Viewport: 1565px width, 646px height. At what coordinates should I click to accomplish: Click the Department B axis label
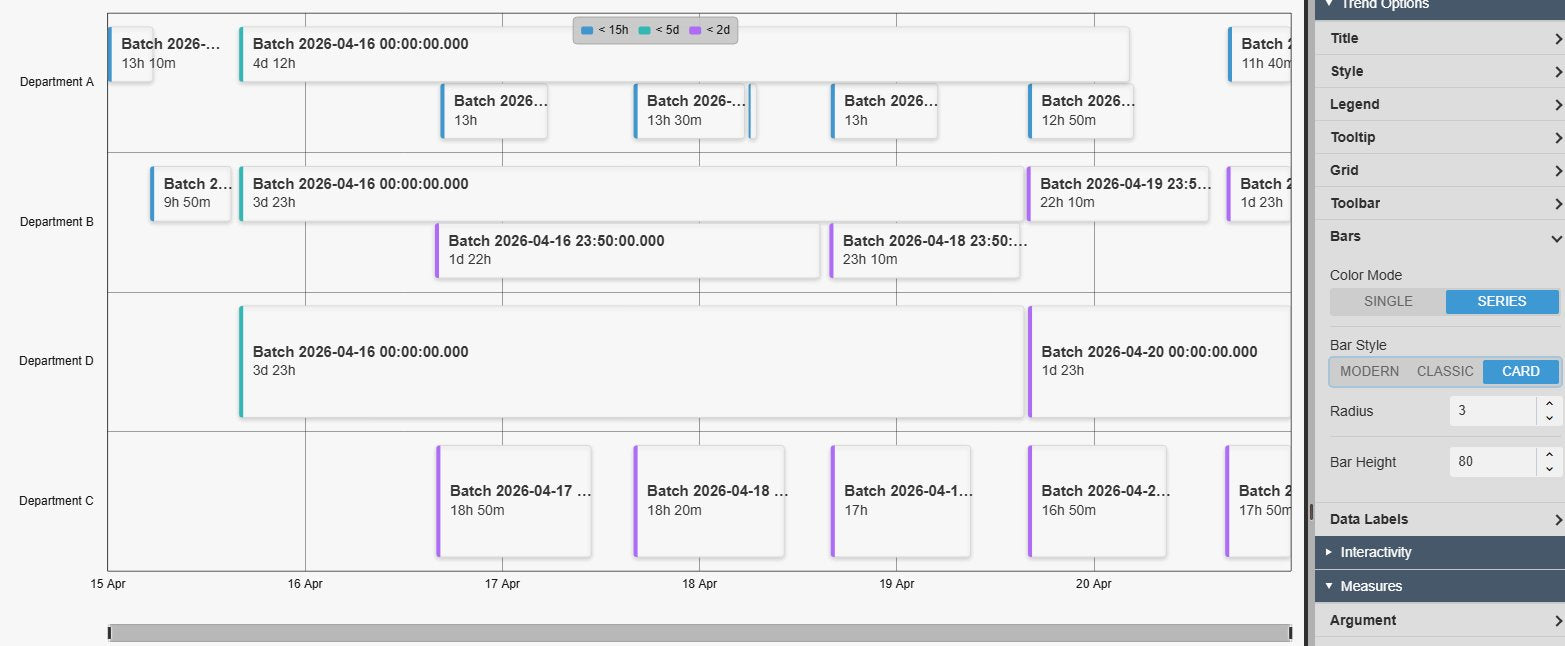pyautogui.click(x=57, y=222)
